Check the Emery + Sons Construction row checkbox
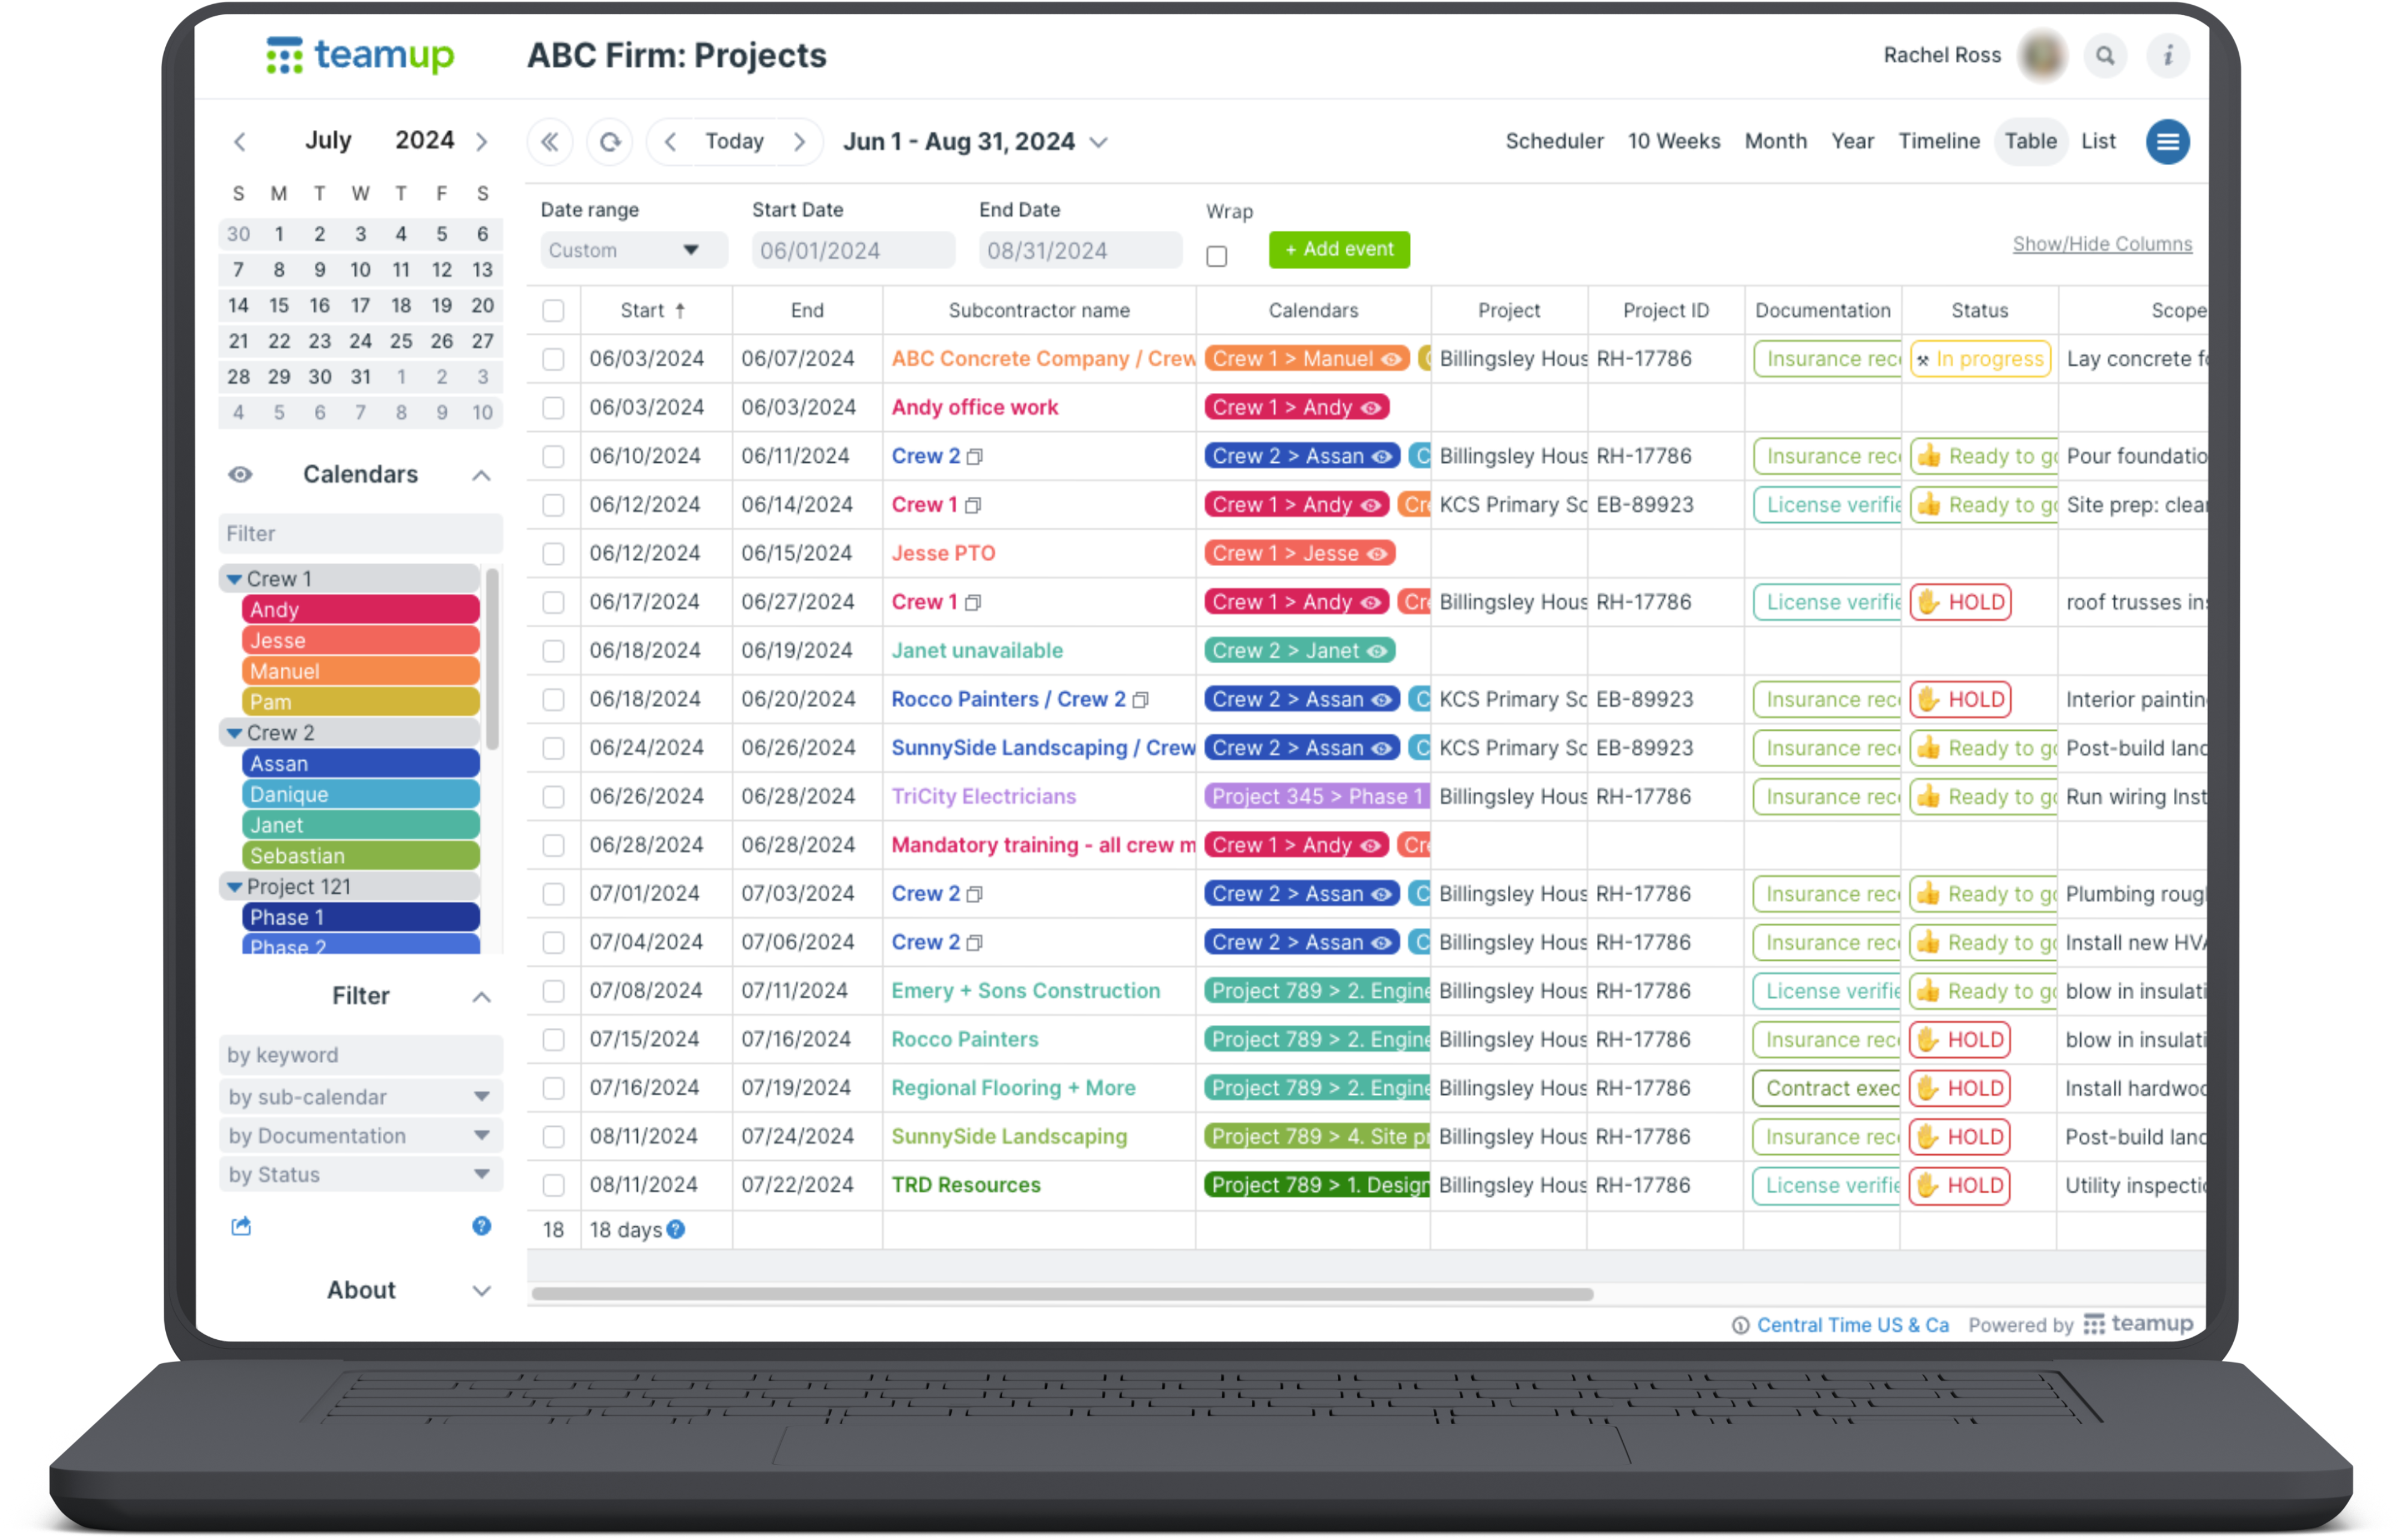 tap(553, 991)
